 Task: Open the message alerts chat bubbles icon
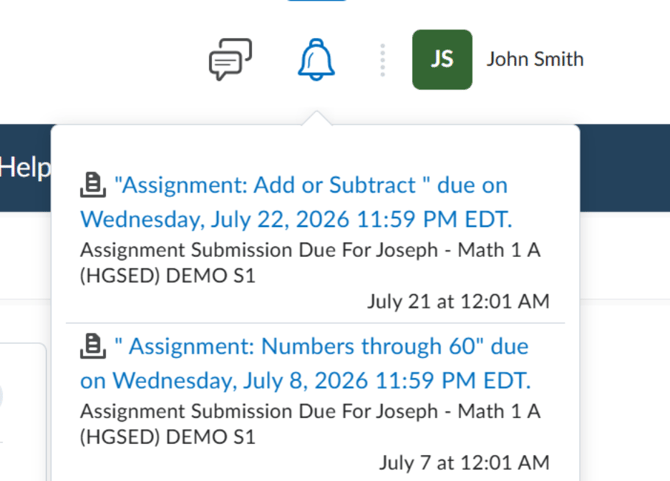230,59
